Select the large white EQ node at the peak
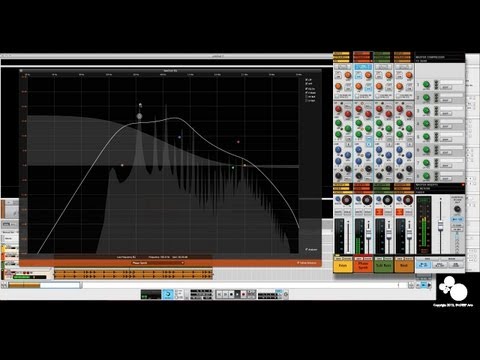 tap(139, 116)
